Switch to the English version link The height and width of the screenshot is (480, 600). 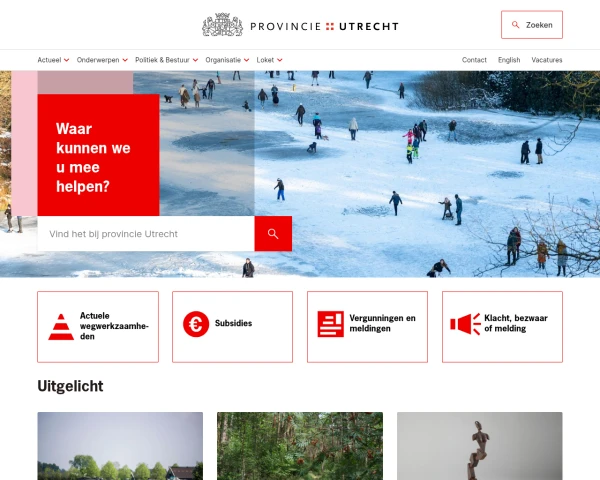509,60
